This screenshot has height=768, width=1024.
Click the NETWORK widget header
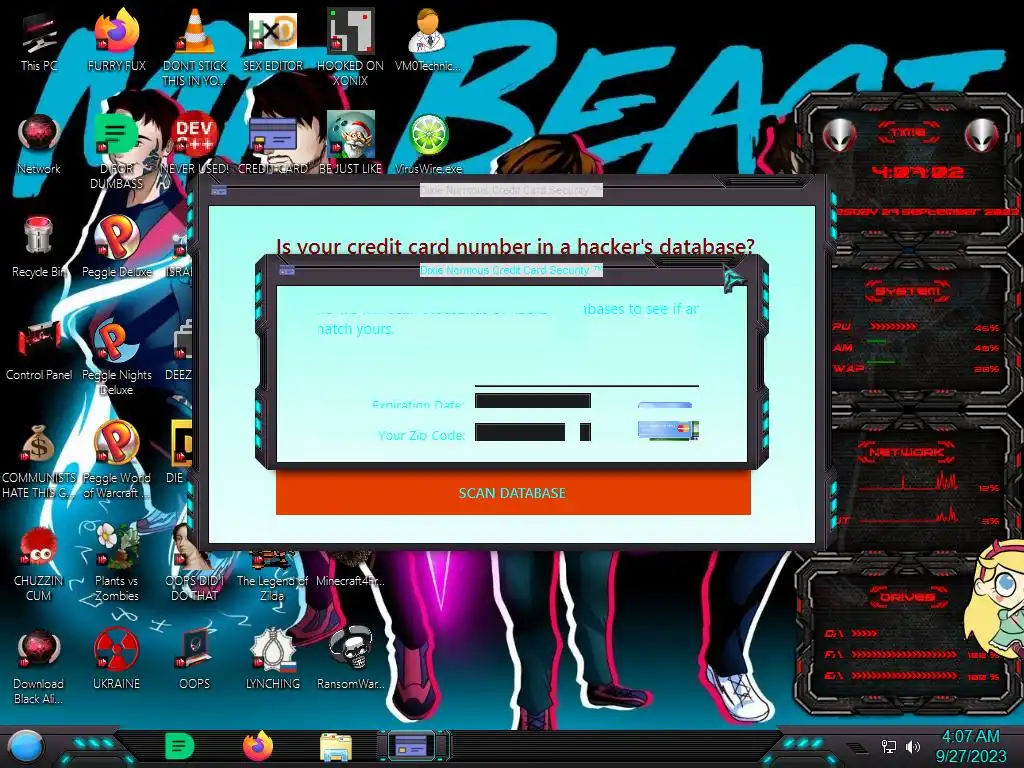point(908,451)
